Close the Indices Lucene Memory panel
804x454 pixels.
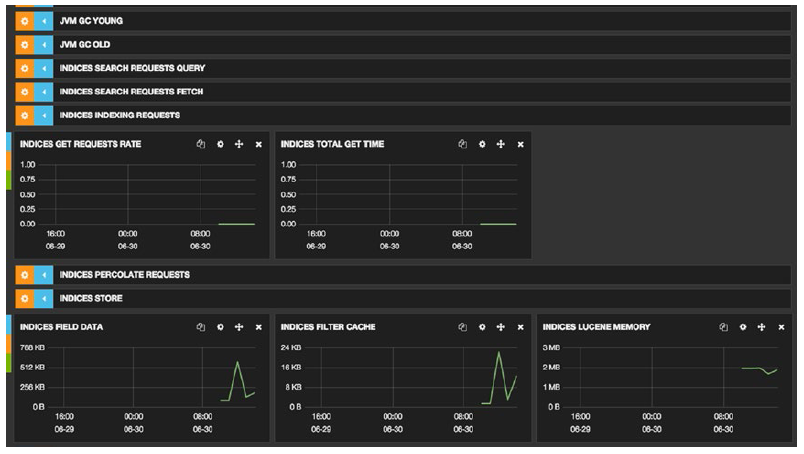[x=781, y=327]
